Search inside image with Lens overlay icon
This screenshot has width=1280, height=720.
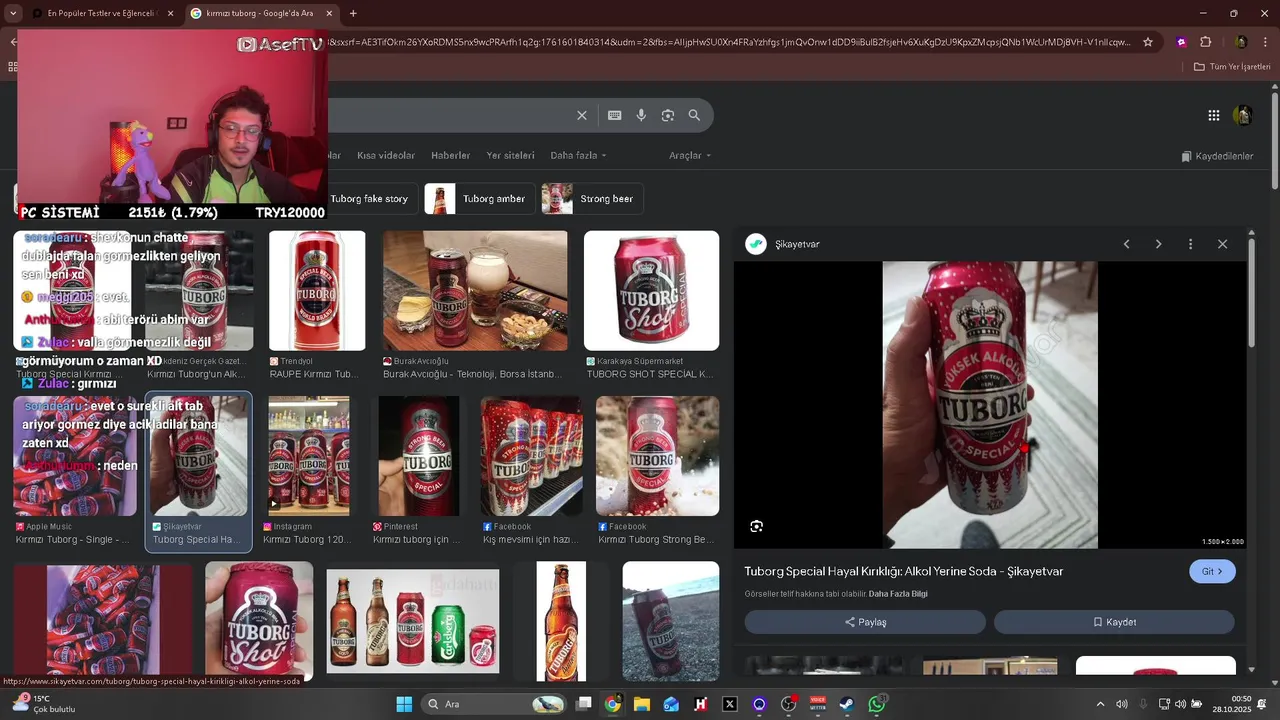756,526
